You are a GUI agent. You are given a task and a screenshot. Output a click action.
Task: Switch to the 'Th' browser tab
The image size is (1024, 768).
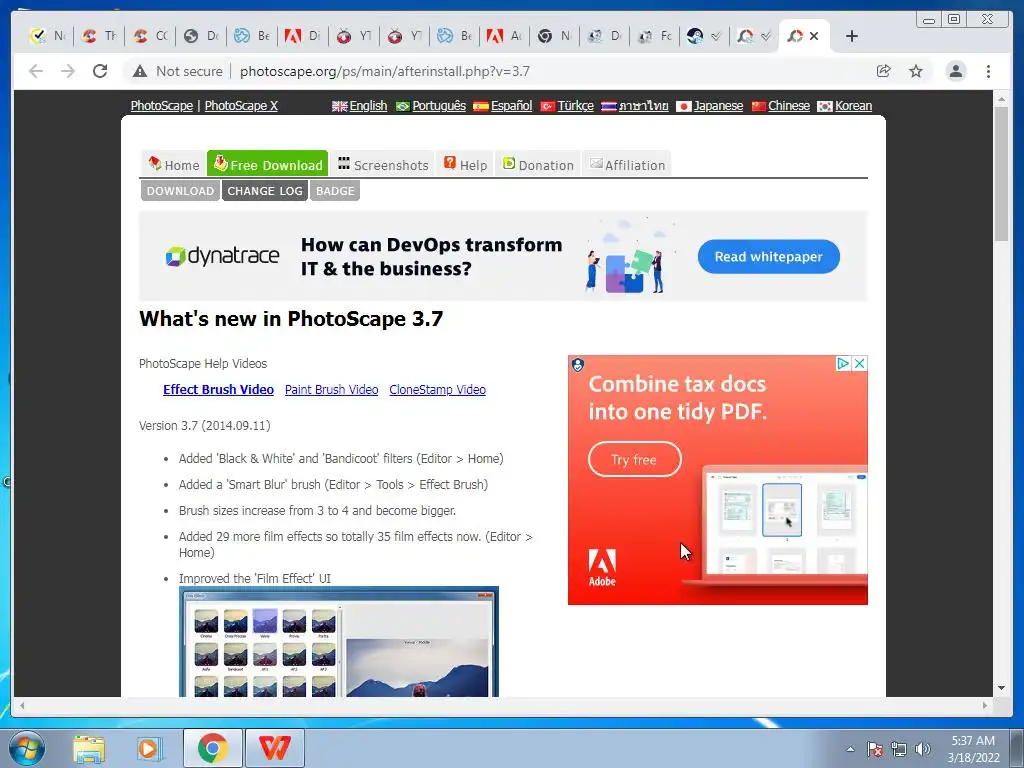[x=99, y=36]
